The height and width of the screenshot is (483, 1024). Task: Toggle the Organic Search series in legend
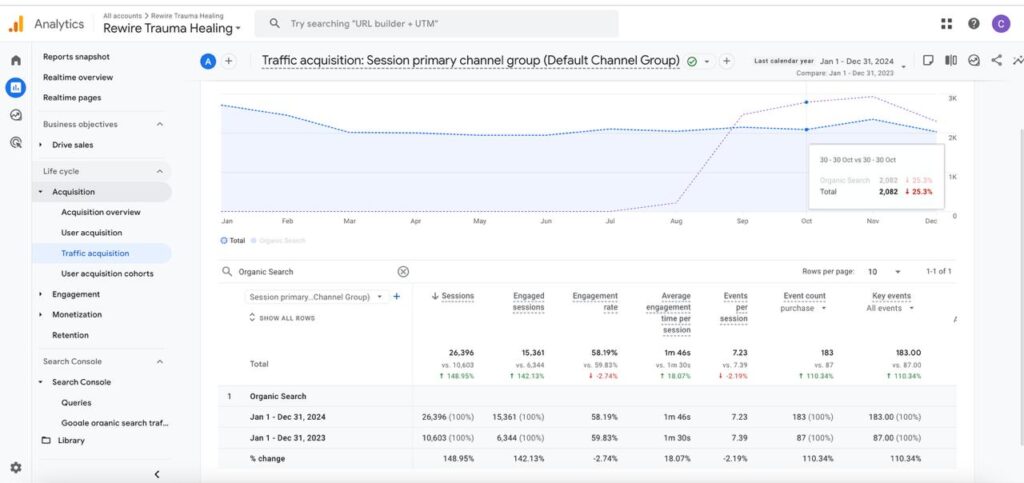coord(278,240)
